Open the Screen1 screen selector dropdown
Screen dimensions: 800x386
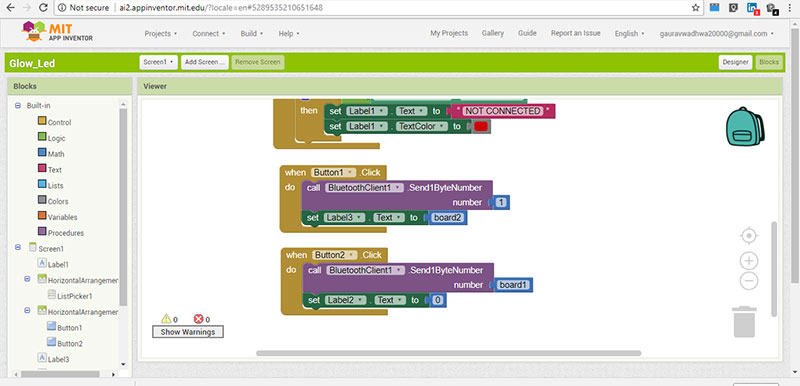click(x=158, y=62)
